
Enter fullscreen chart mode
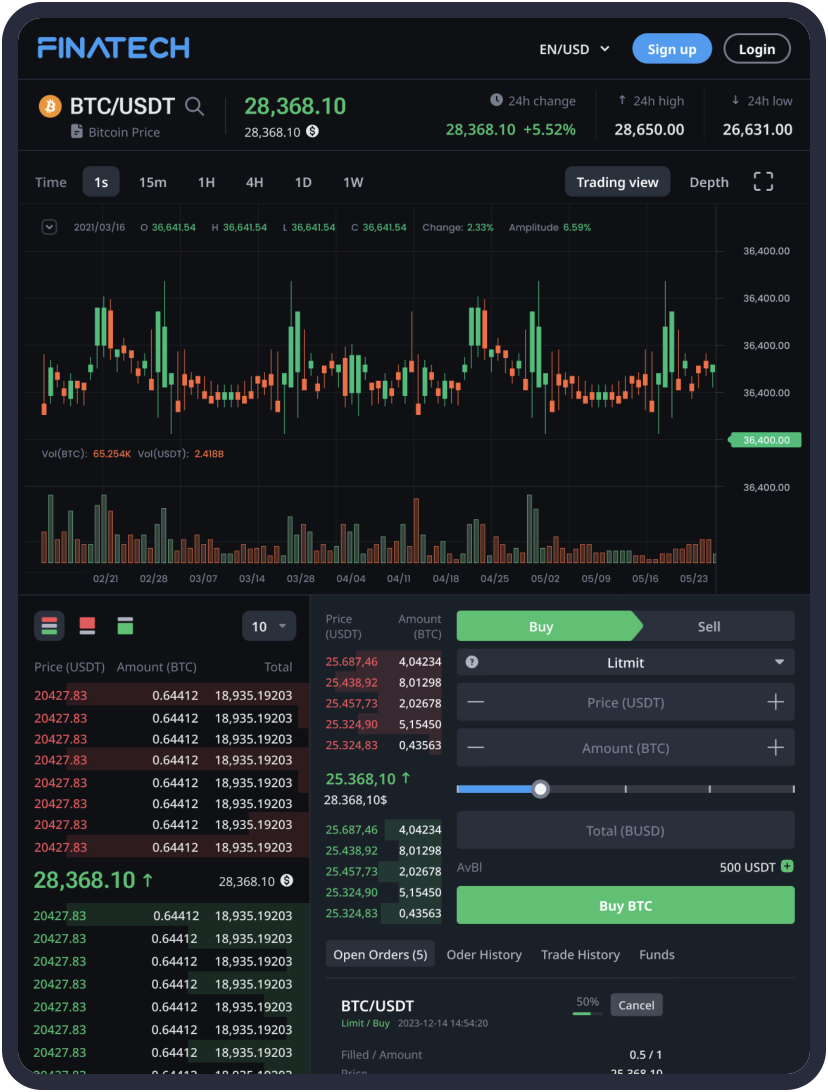click(763, 182)
